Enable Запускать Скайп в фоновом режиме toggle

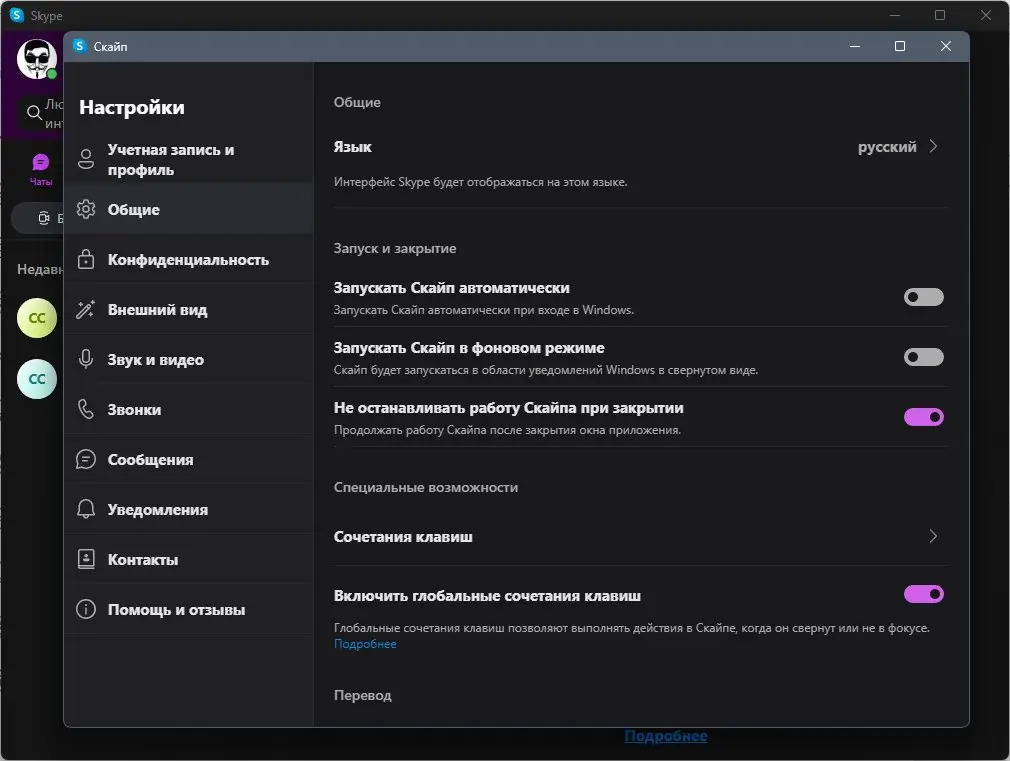coord(923,357)
